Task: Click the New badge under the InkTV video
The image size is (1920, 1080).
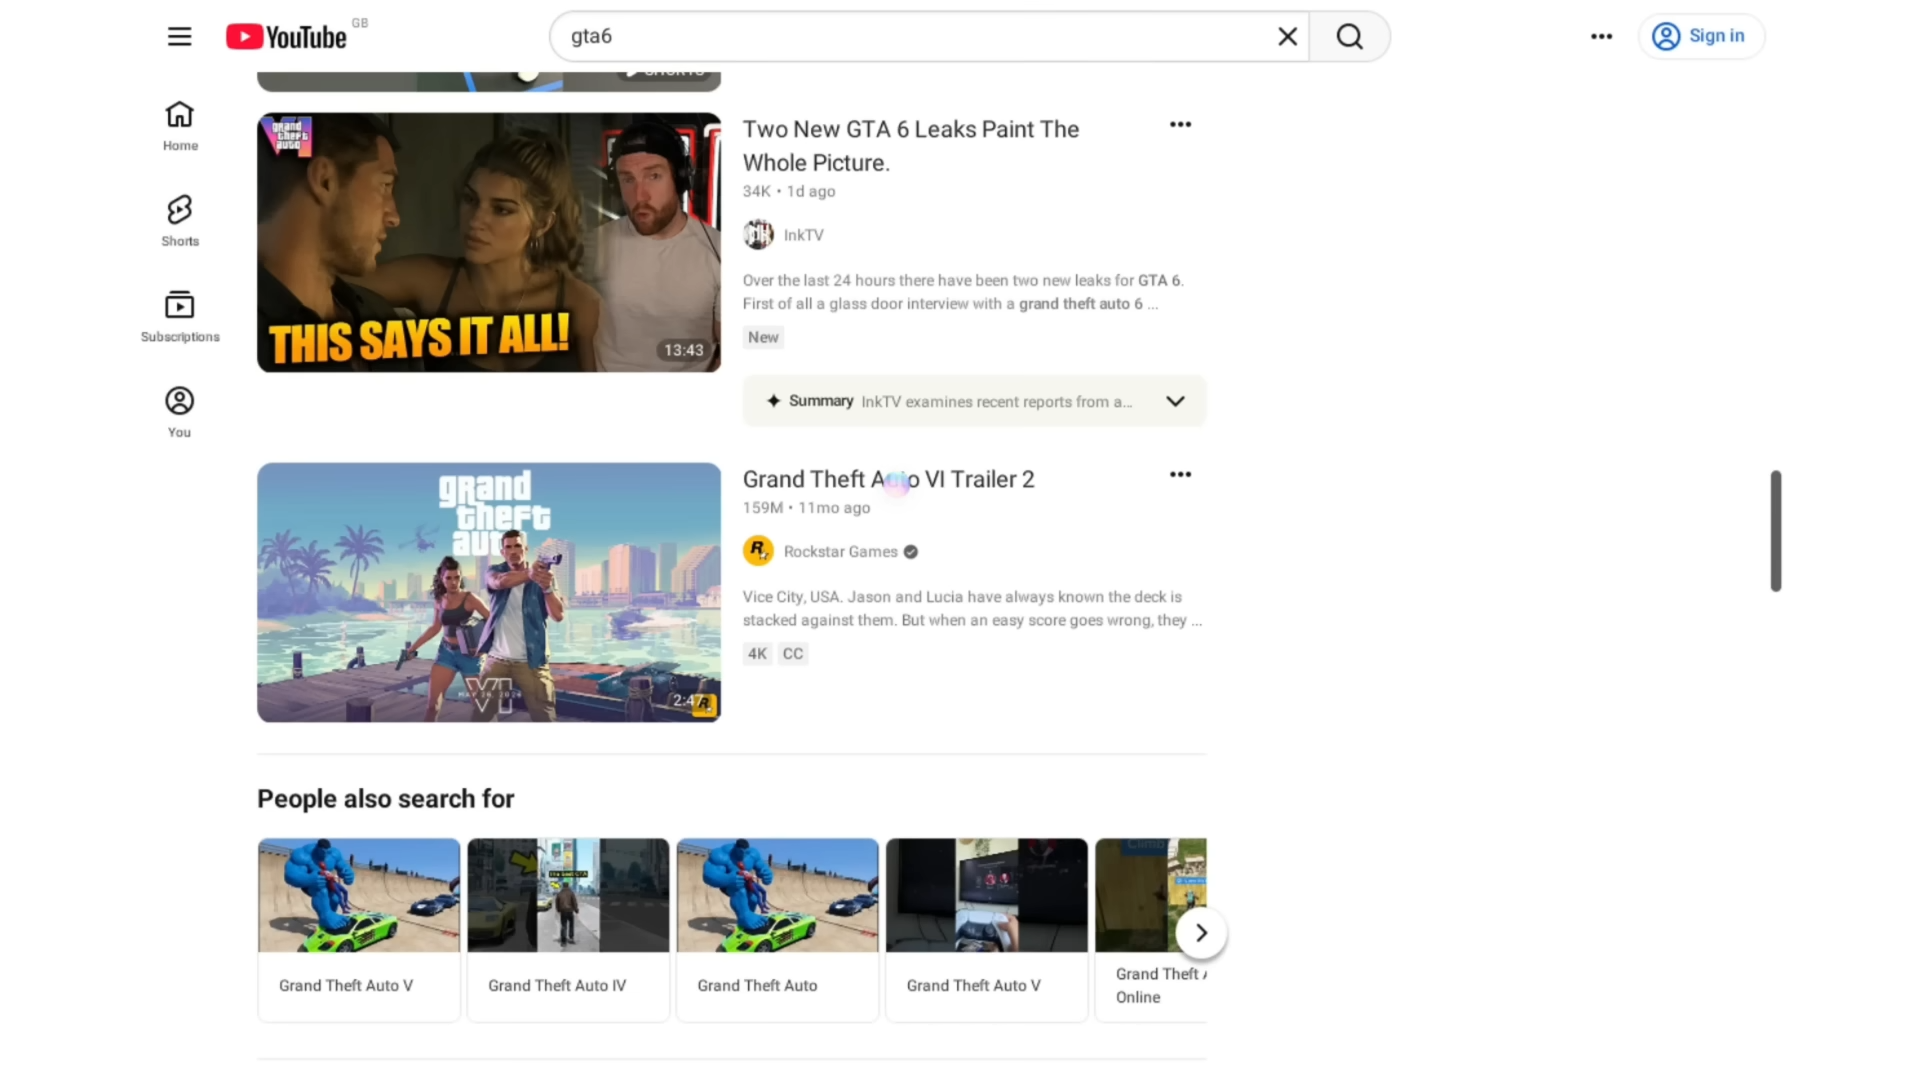Action: [x=763, y=338]
